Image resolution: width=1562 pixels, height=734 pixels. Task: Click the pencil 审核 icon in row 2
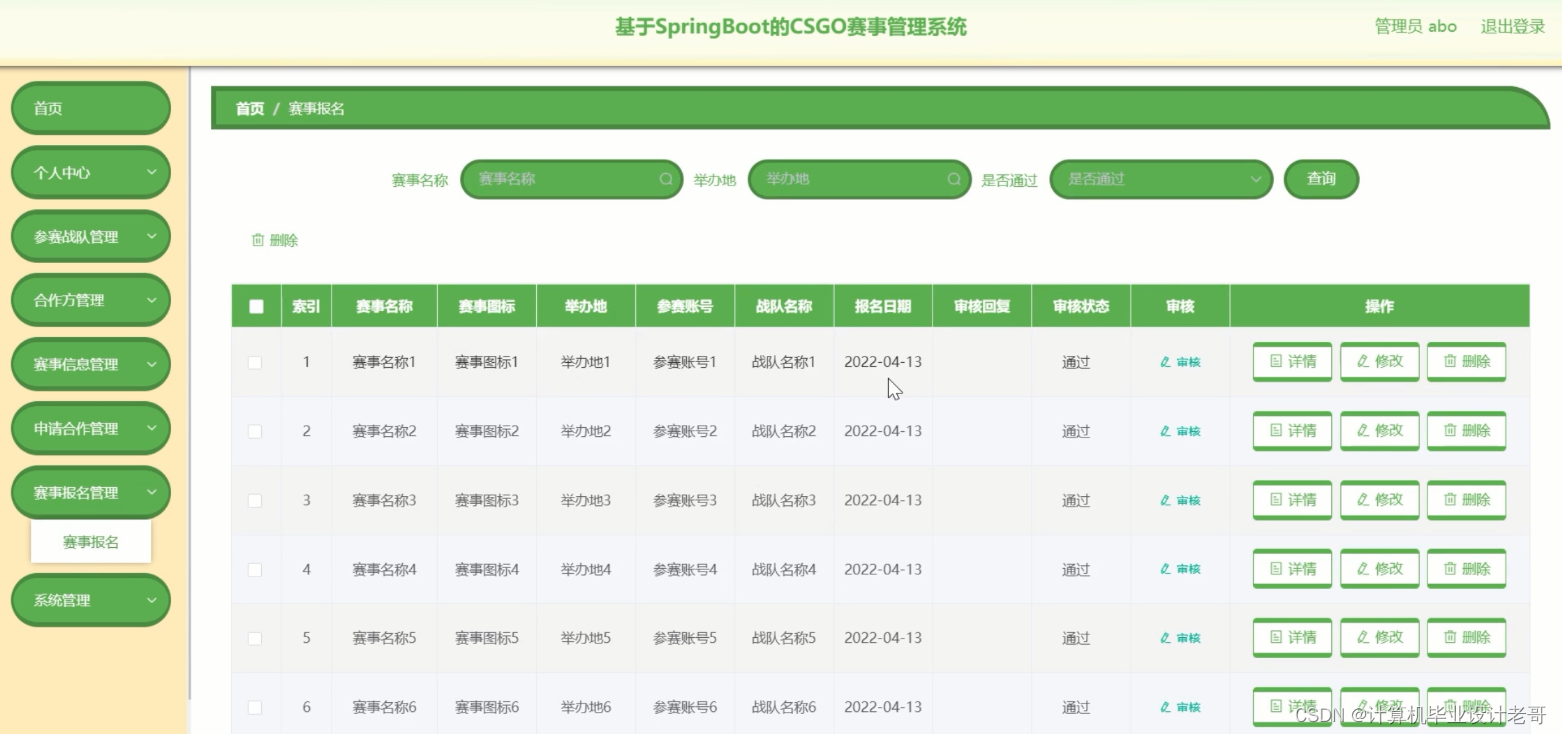[1165, 431]
